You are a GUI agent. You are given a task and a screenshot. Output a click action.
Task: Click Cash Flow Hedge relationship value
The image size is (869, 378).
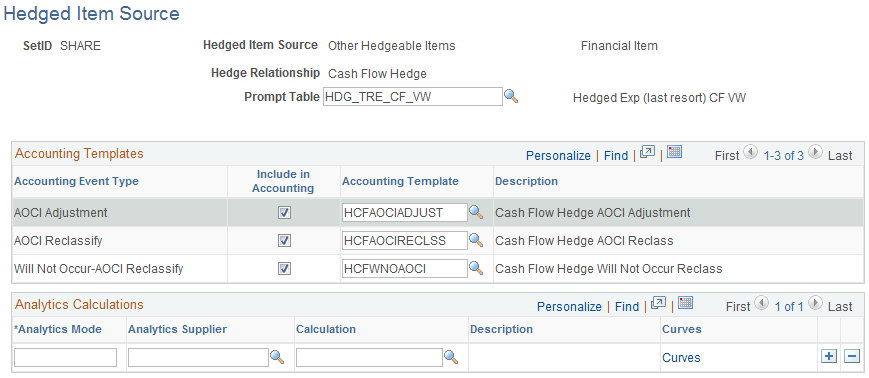click(377, 74)
